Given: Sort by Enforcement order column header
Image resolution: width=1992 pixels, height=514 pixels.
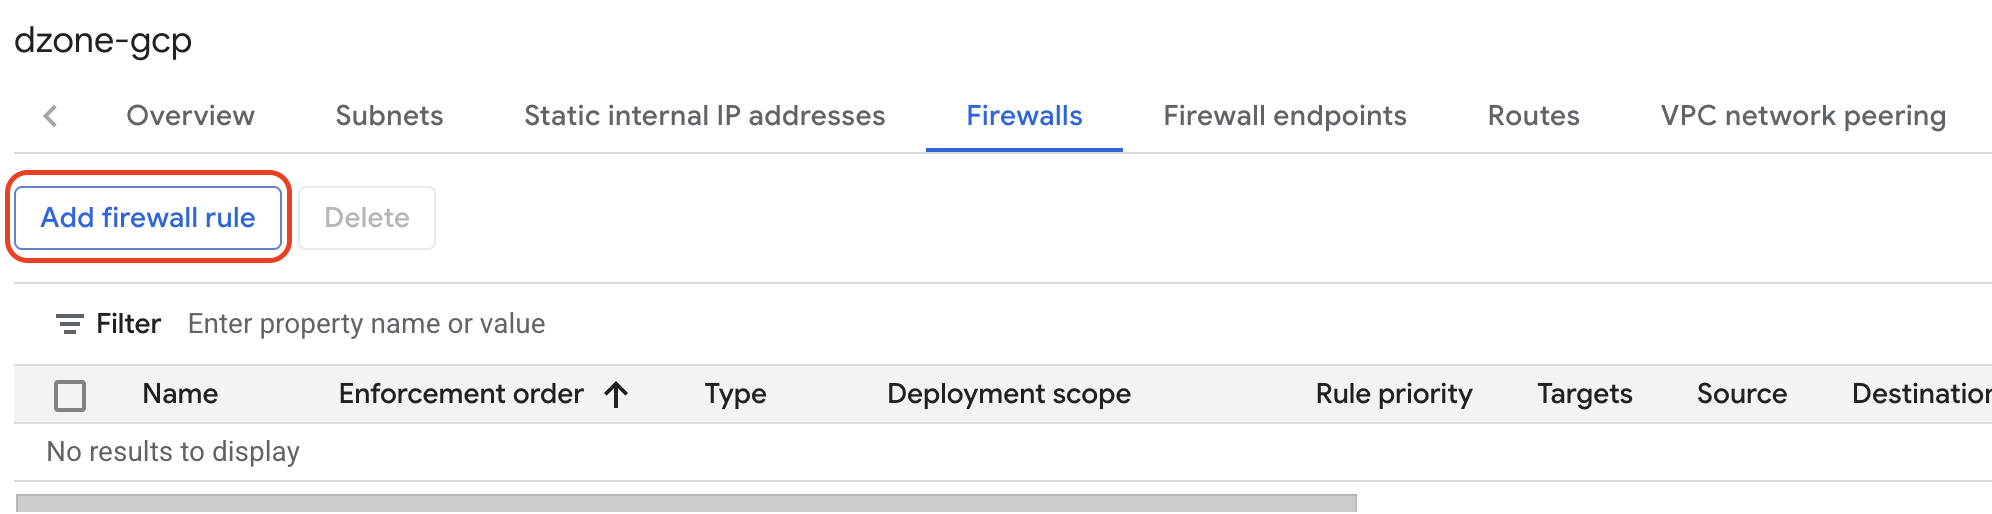Looking at the screenshot, I should pyautogui.click(x=461, y=394).
